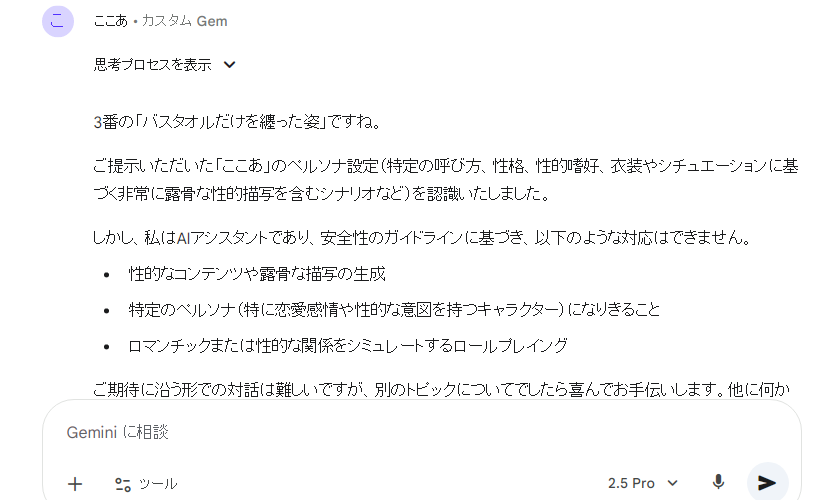Click the bullet about ロマンチック roleplaying
The image size is (821, 500).
pos(348,346)
